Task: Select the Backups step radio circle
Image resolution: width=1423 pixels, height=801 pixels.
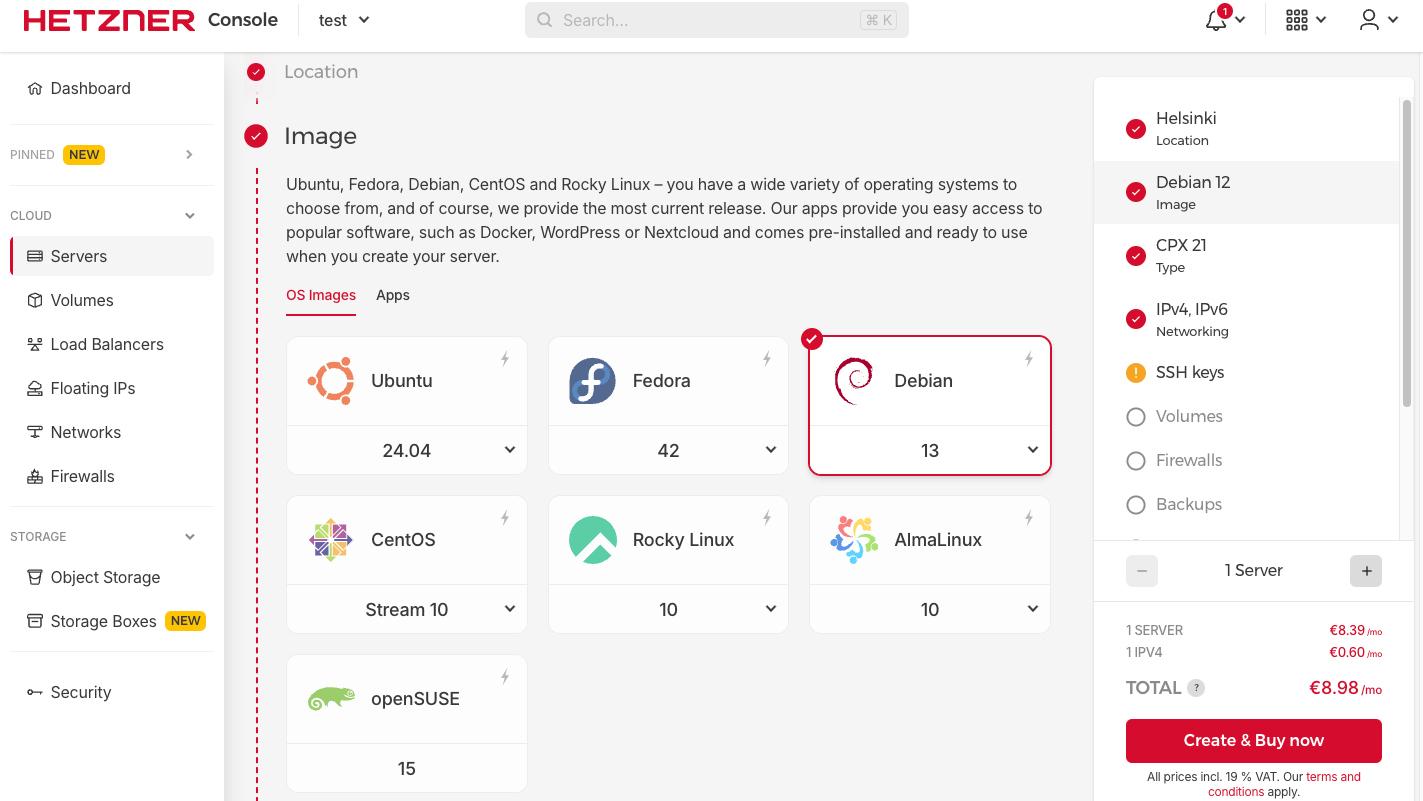Action: click(1136, 505)
